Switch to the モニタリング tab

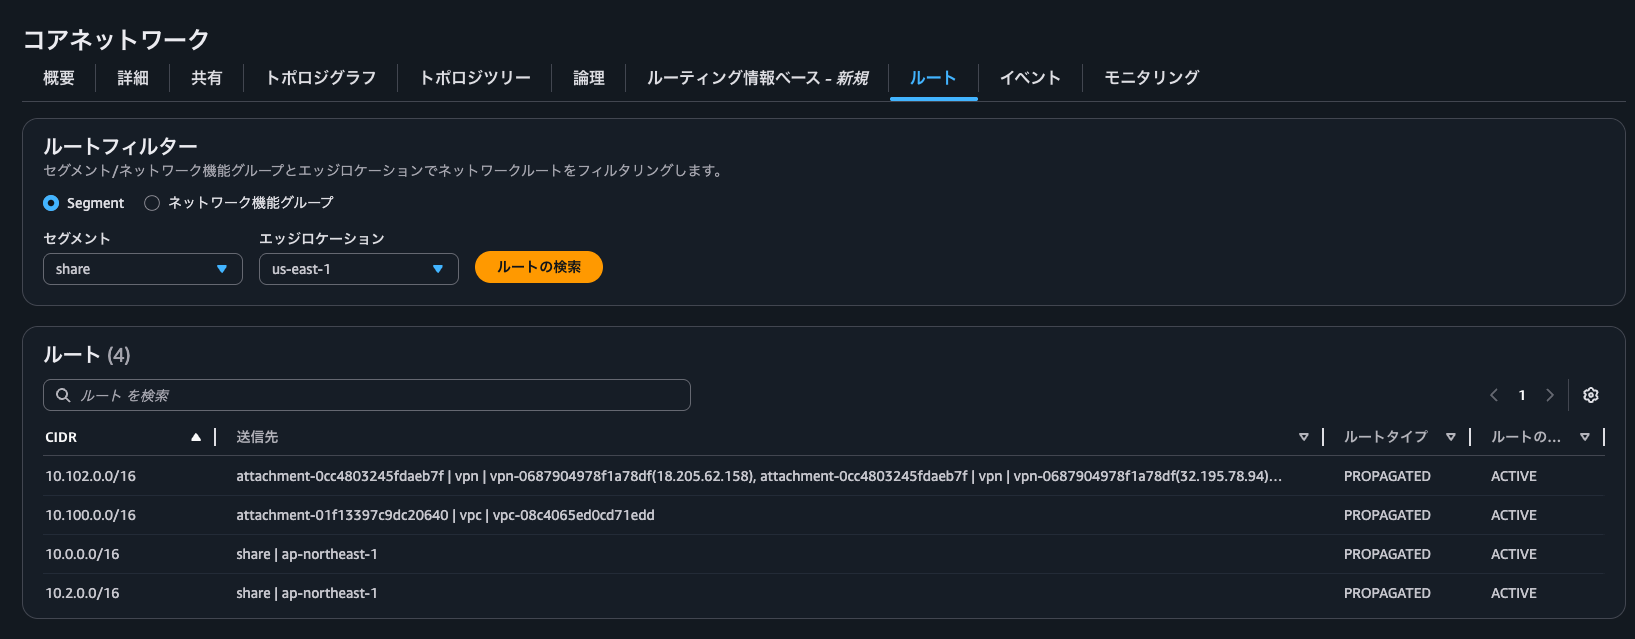click(x=1151, y=78)
